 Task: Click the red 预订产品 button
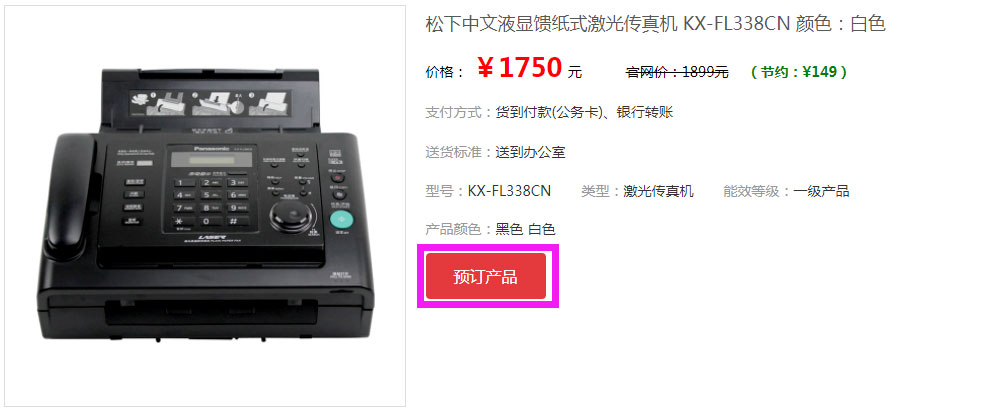tap(486, 276)
